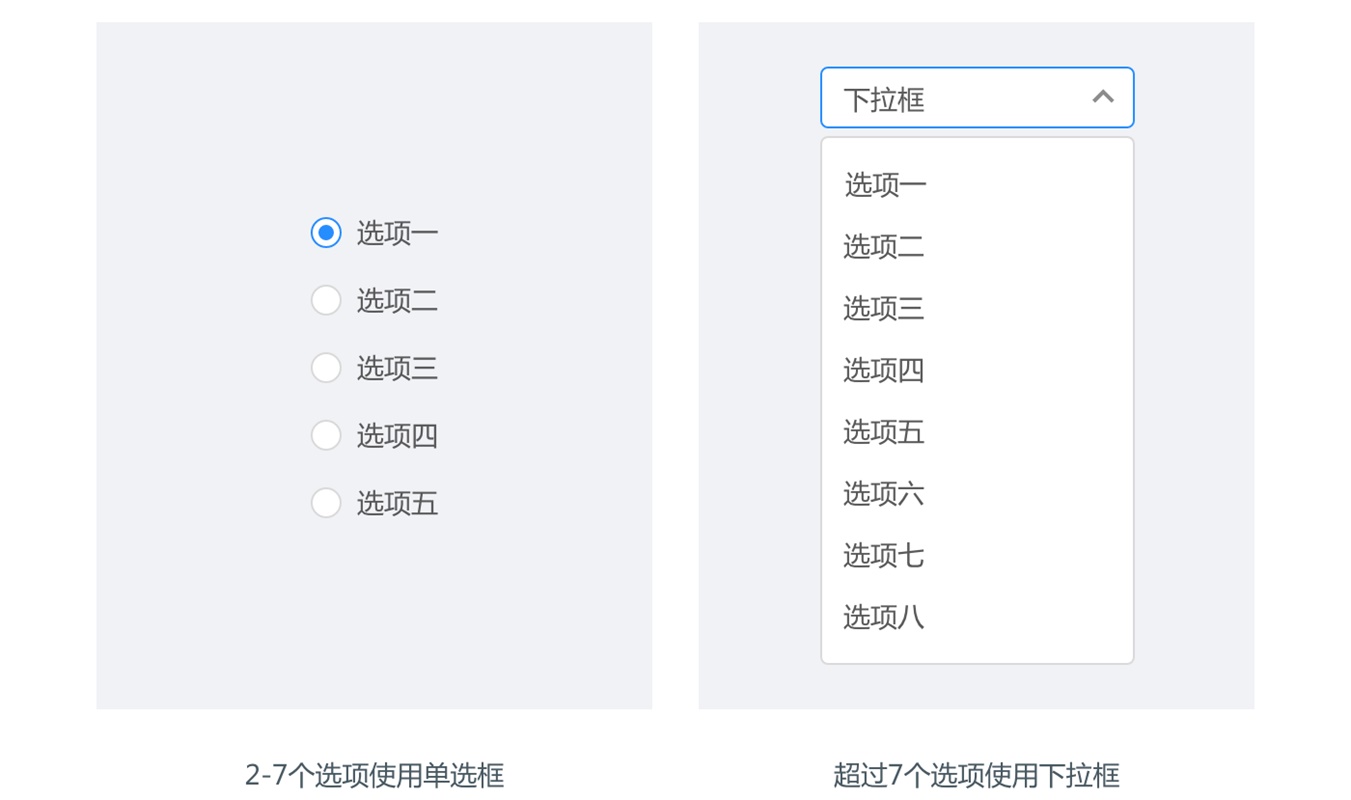
Task: Choose 选项一 from dropdown list
Action: coord(977,185)
